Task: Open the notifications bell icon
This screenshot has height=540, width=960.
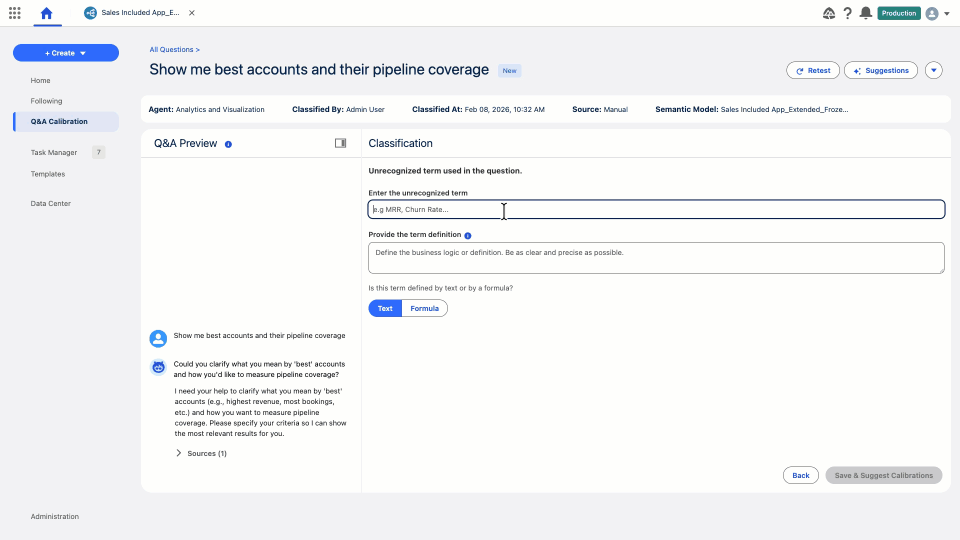Action: coord(865,13)
